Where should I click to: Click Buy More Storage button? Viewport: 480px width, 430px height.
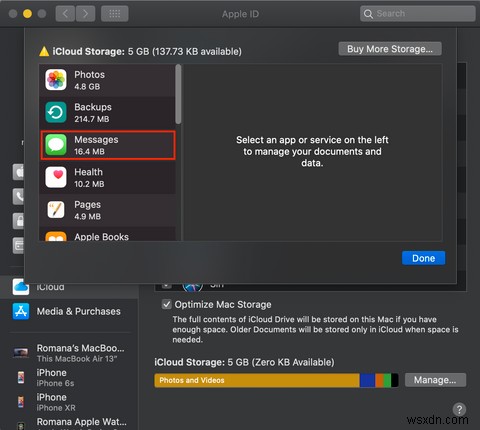point(390,49)
